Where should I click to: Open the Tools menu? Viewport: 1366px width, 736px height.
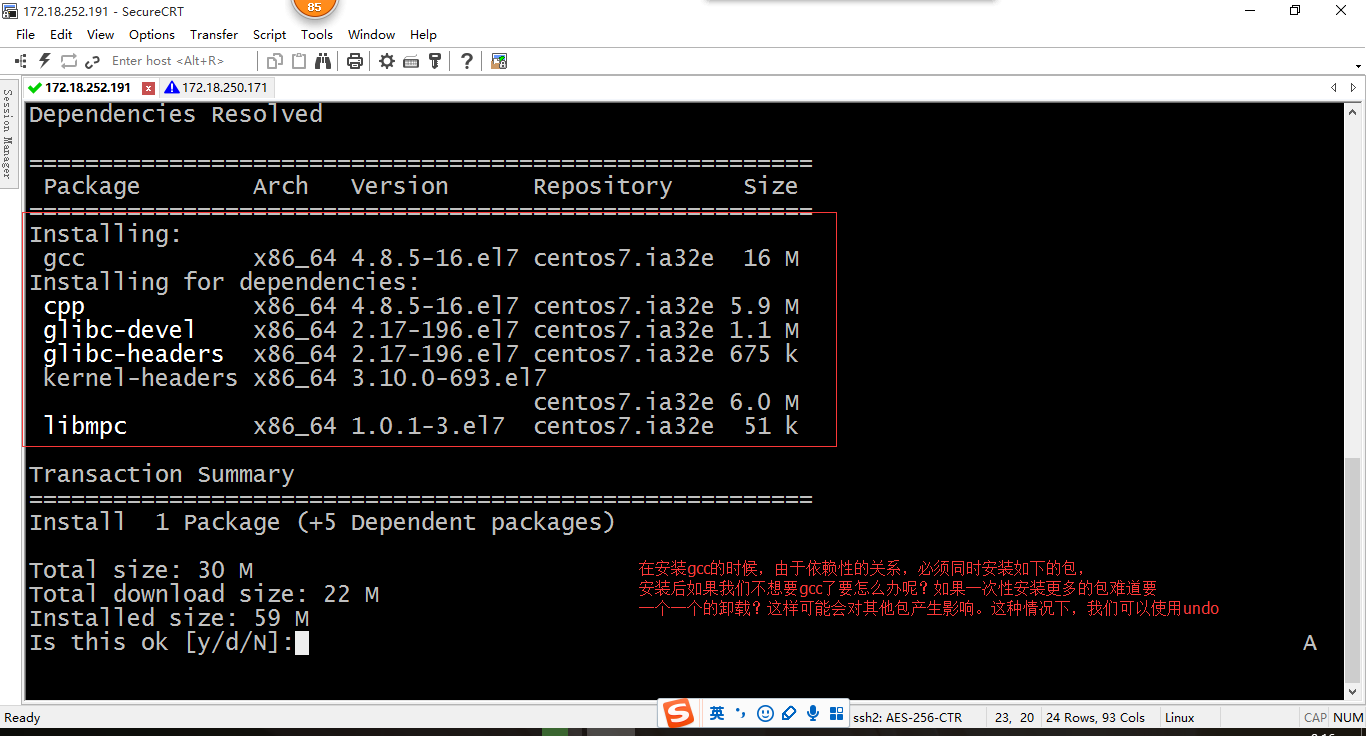(317, 34)
